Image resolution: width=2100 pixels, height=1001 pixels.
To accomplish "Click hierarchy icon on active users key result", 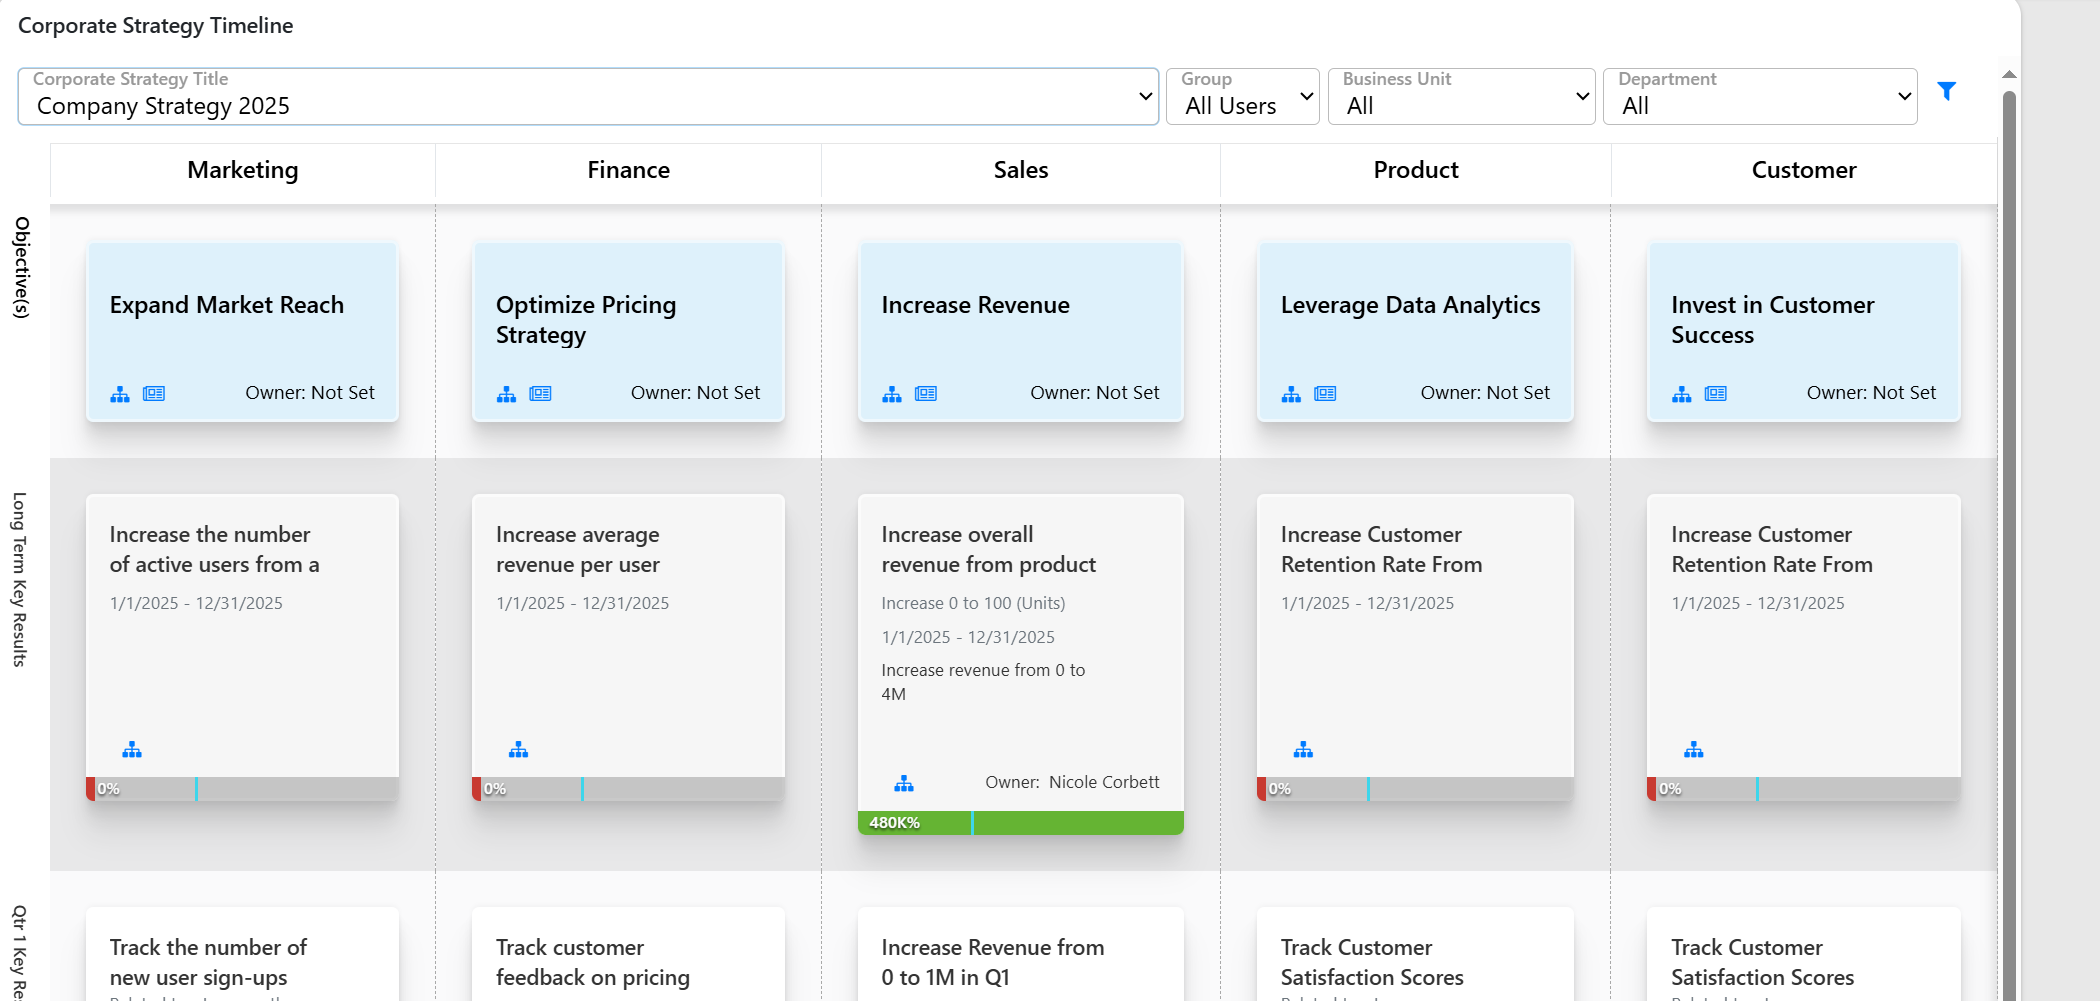I will [x=132, y=749].
